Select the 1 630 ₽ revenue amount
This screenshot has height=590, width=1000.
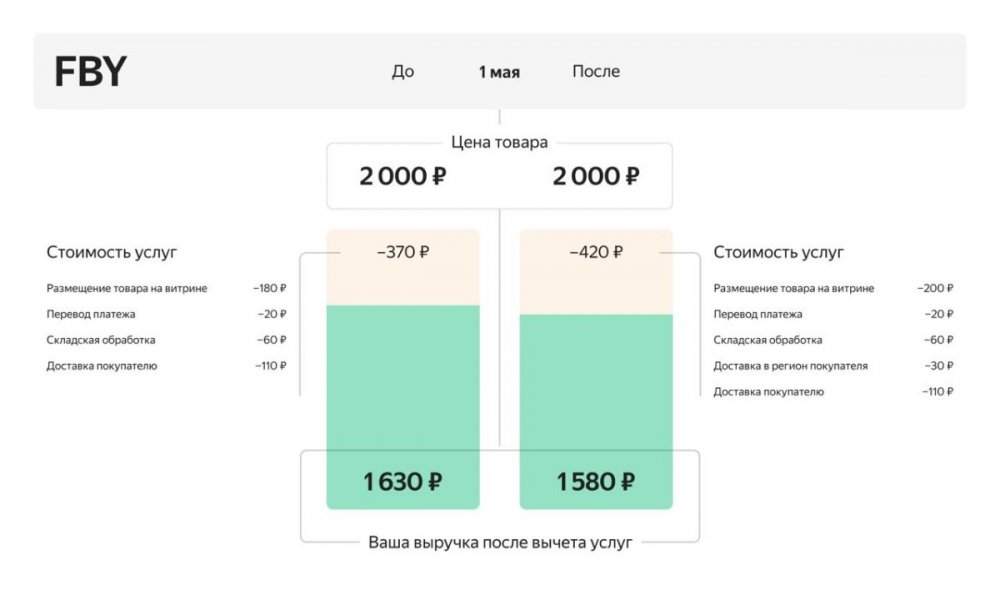[402, 482]
